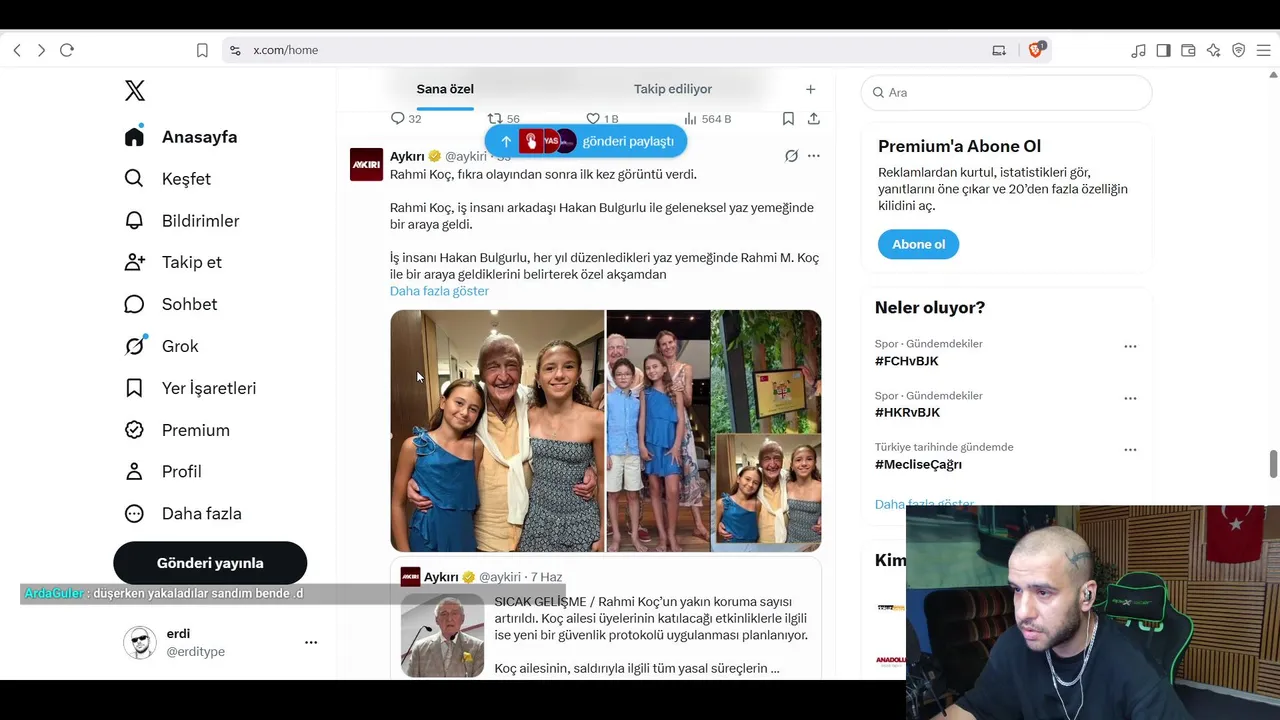
Task: Reload the x.com page
Action: coord(67,50)
